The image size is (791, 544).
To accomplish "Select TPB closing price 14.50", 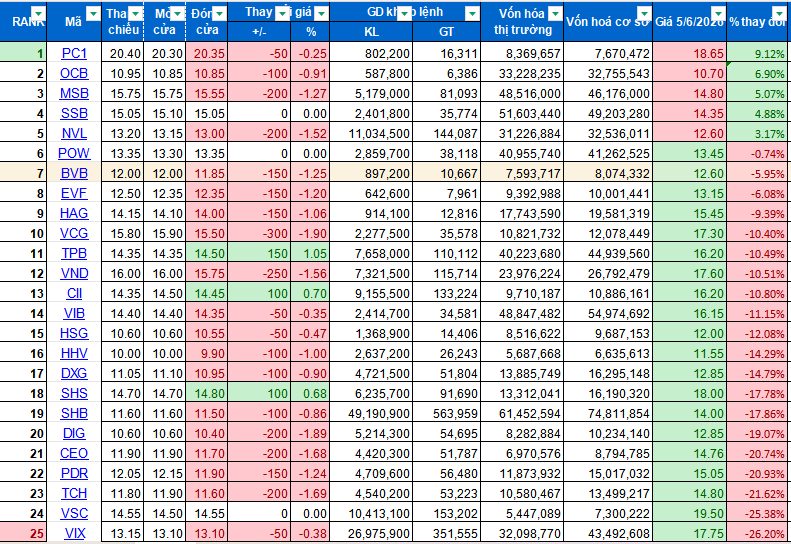I will (x=207, y=253).
